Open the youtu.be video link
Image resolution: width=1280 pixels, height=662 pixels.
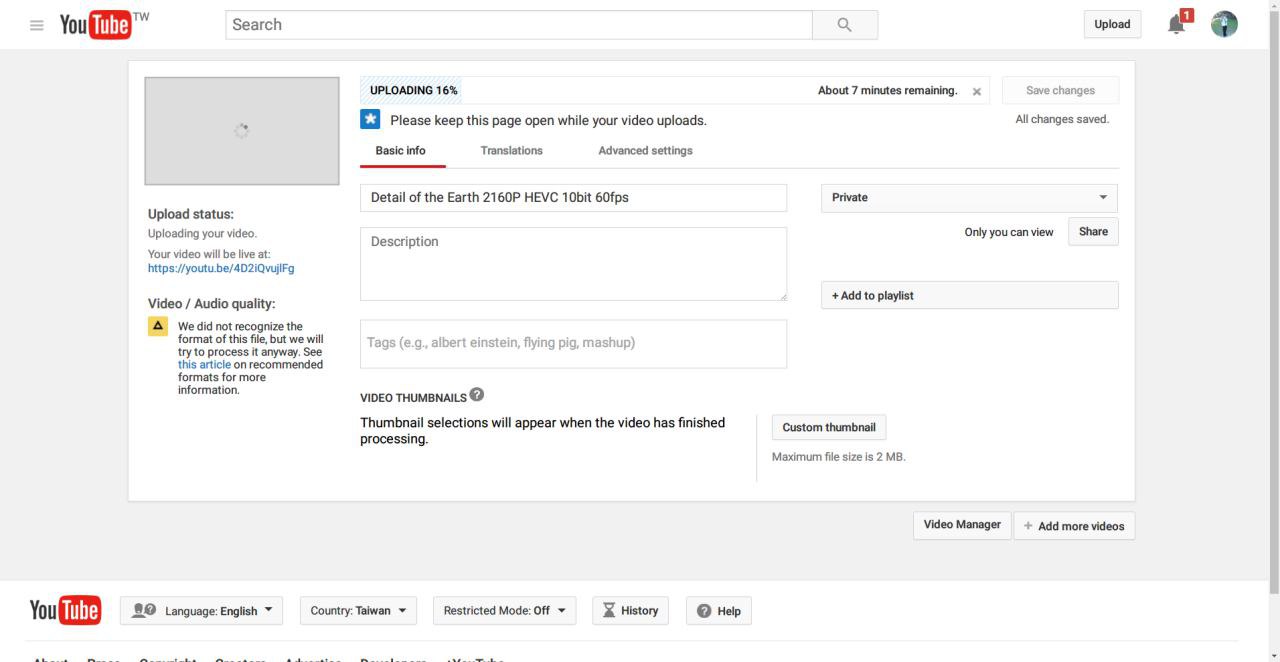(x=221, y=268)
